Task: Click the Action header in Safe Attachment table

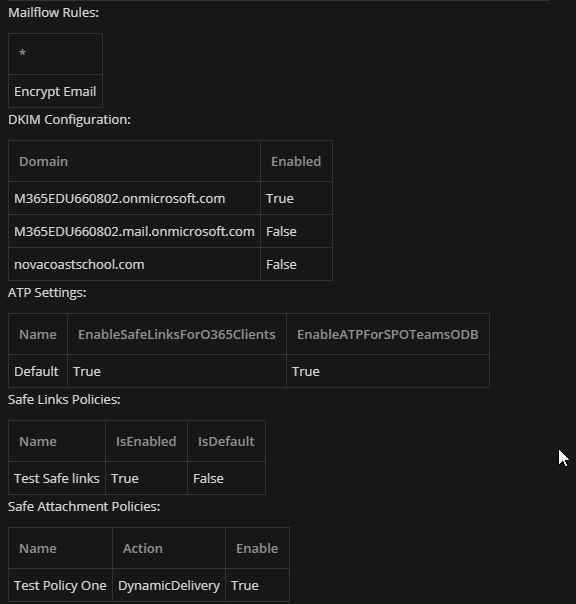Action: [169, 549]
